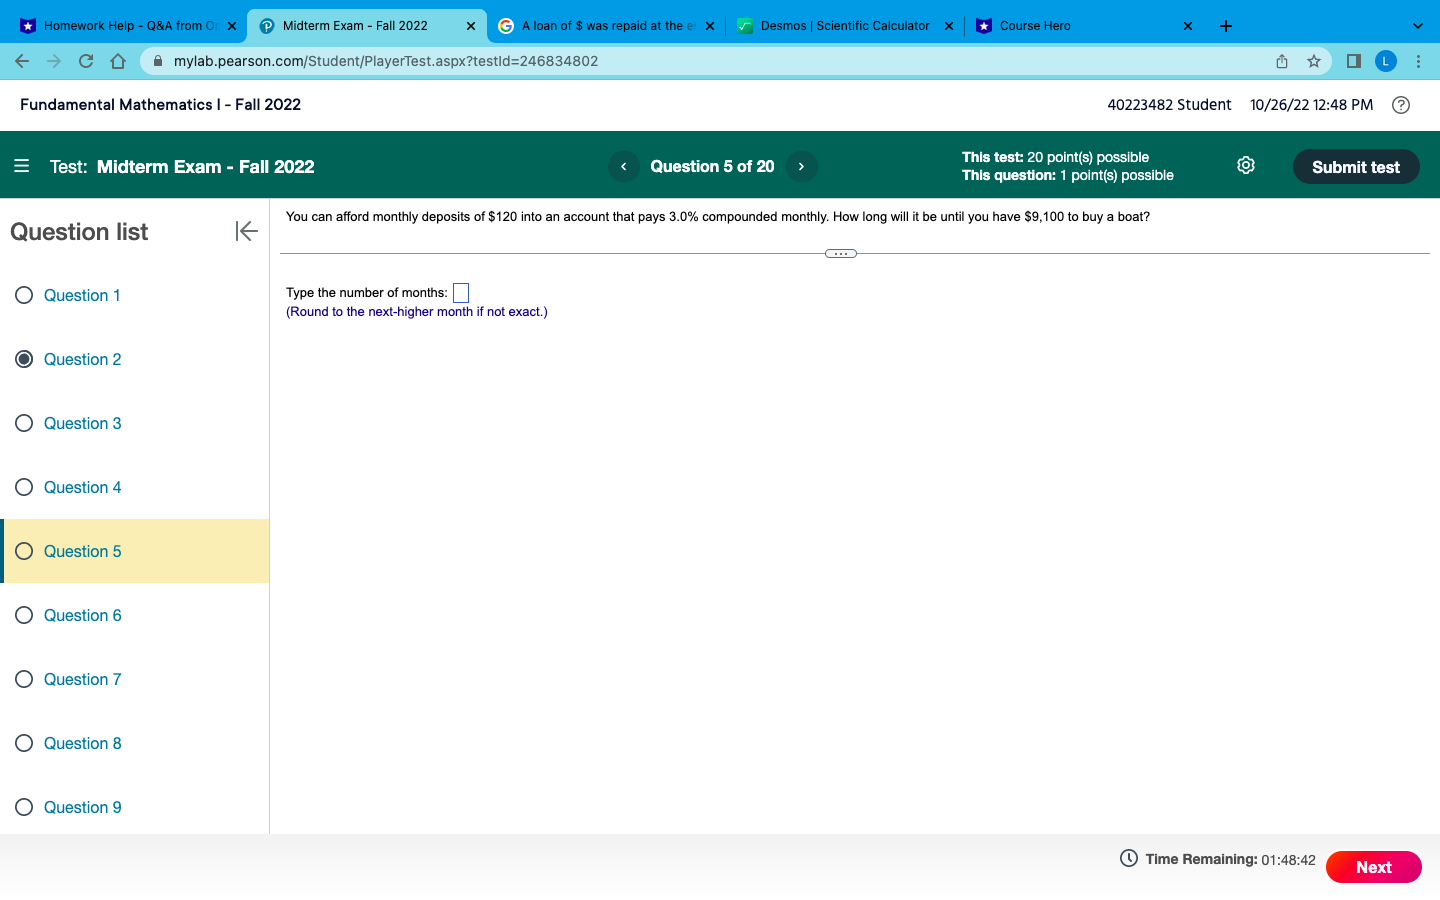
Task: Open the browser options three-dot menu
Action: pyautogui.click(x=1419, y=61)
